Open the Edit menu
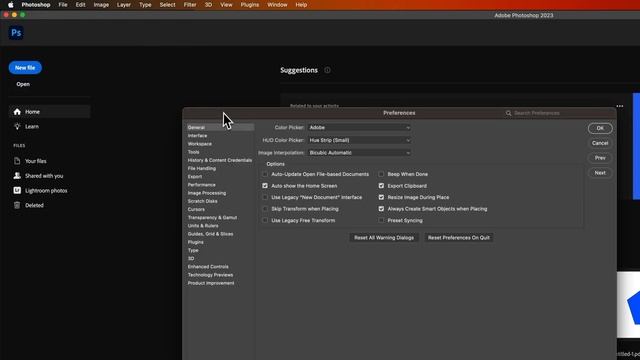Viewport: 640px width, 360px height. click(80, 5)
